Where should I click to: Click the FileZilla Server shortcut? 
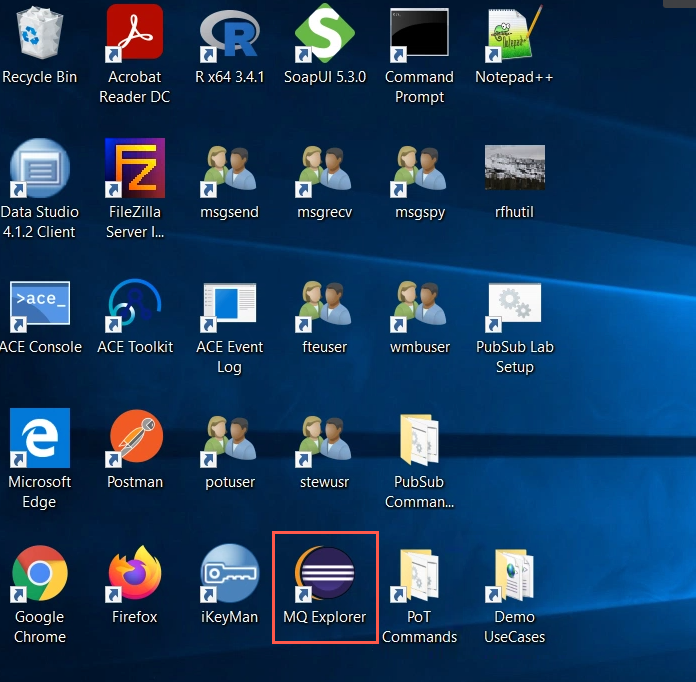[134, 168]
